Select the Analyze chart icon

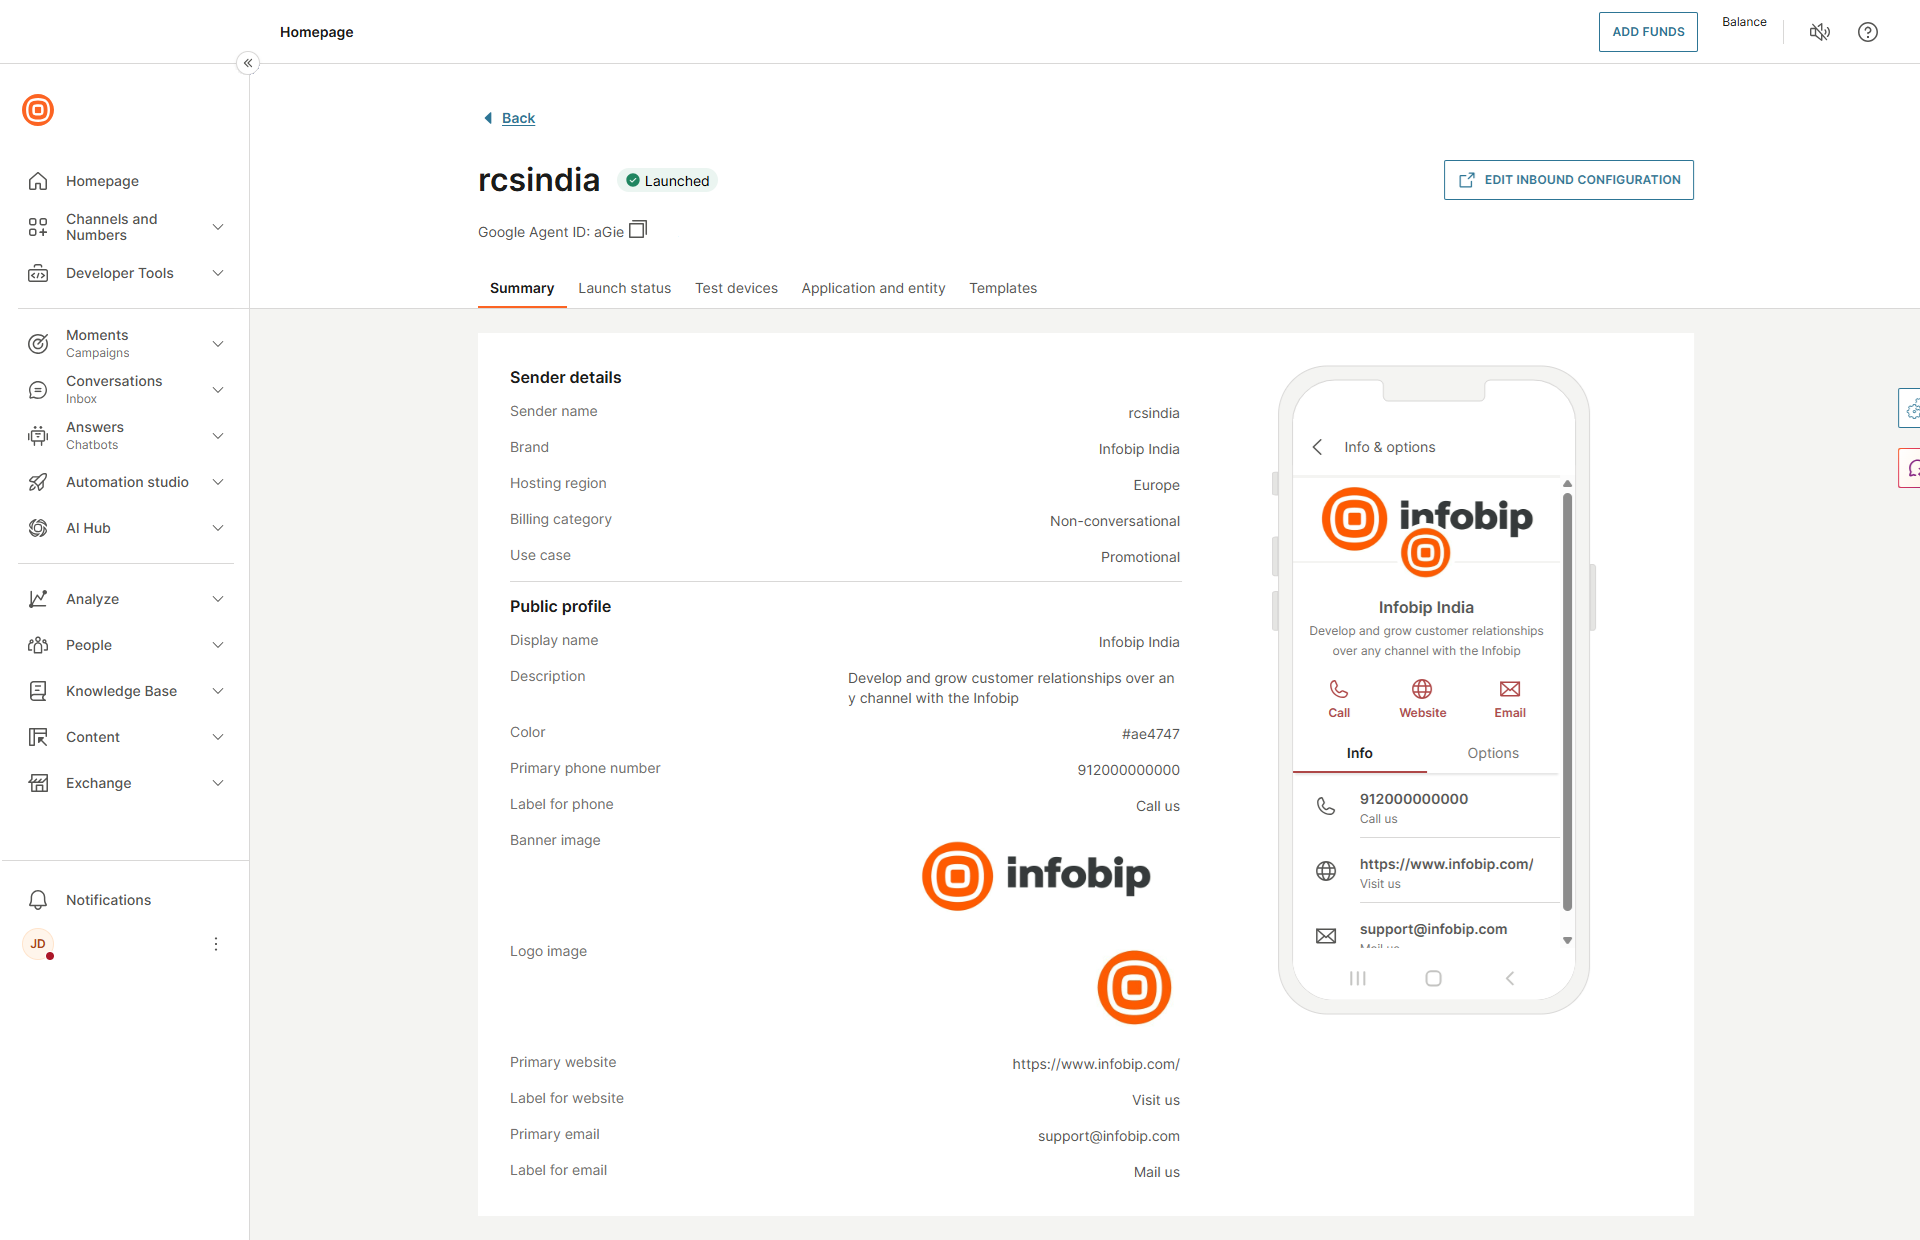click(38, 598)
